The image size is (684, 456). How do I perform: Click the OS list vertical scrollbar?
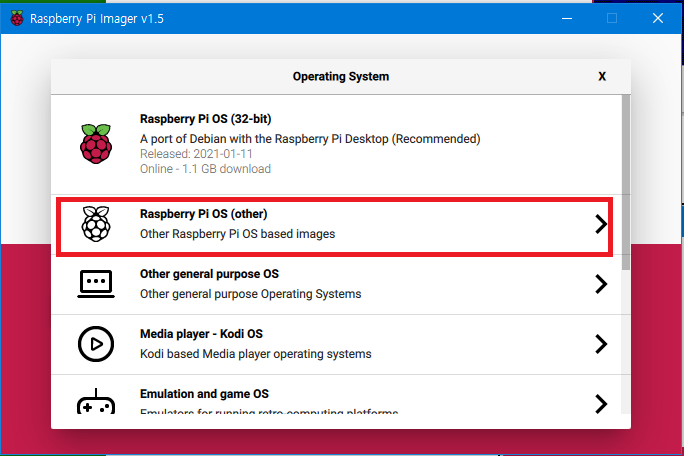(626, 182)
